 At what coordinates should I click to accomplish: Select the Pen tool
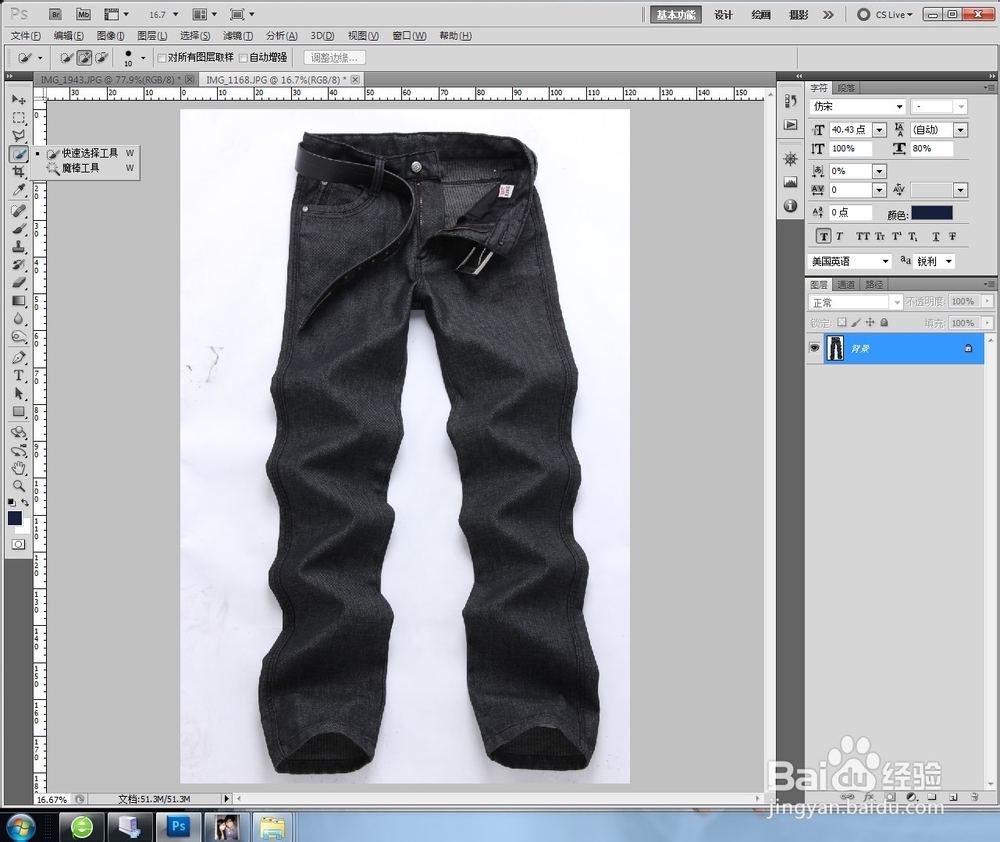click(18, 357)
